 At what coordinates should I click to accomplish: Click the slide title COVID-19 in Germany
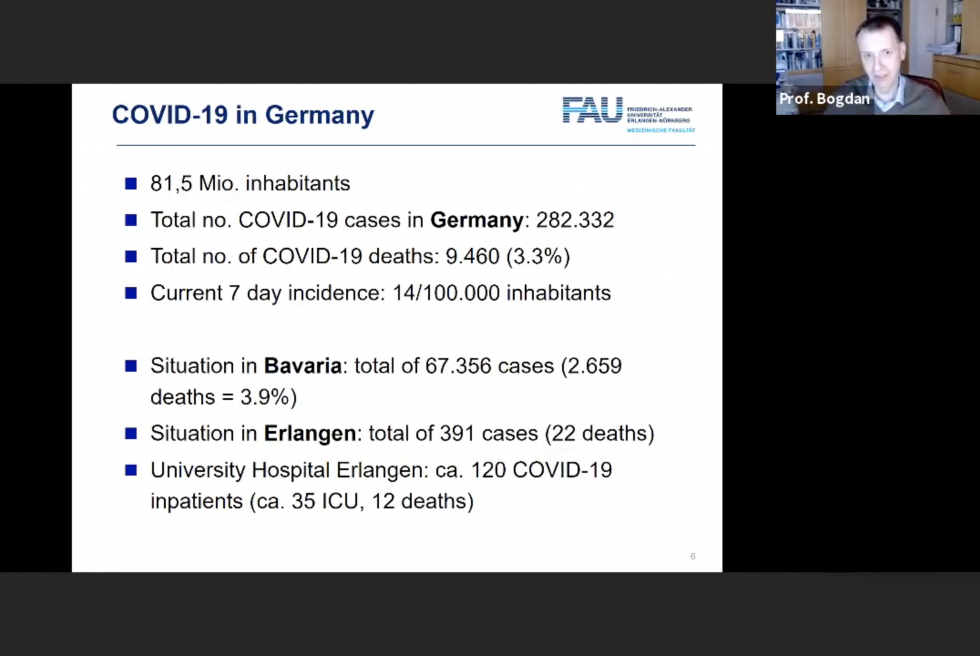tap(242, 115)
